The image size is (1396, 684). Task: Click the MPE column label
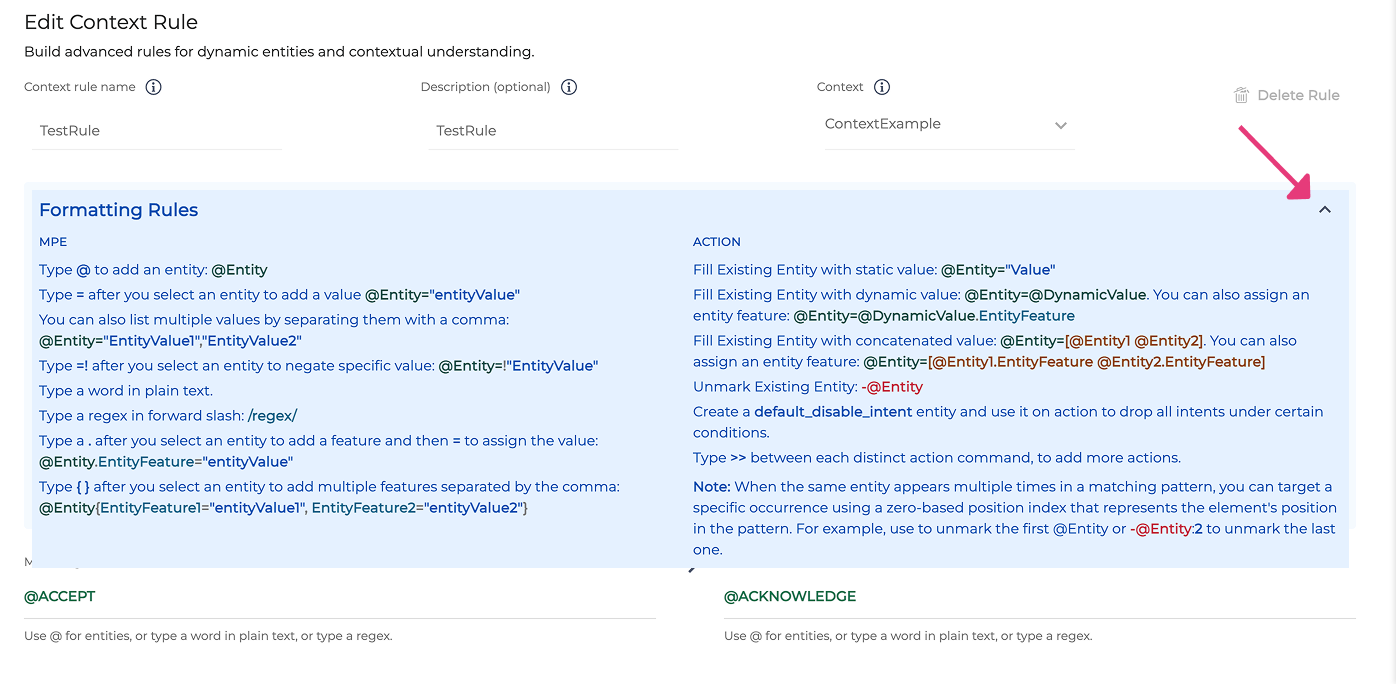[x=53, y=242]
